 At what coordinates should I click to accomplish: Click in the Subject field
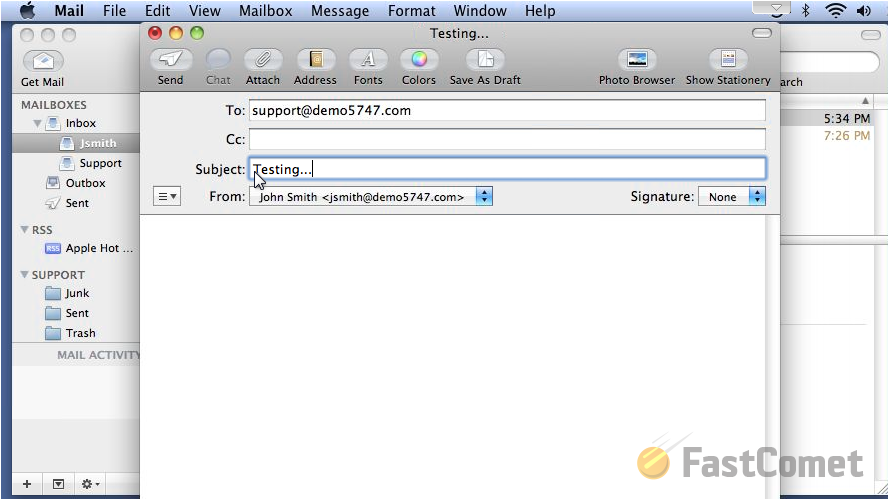point(507,169)
